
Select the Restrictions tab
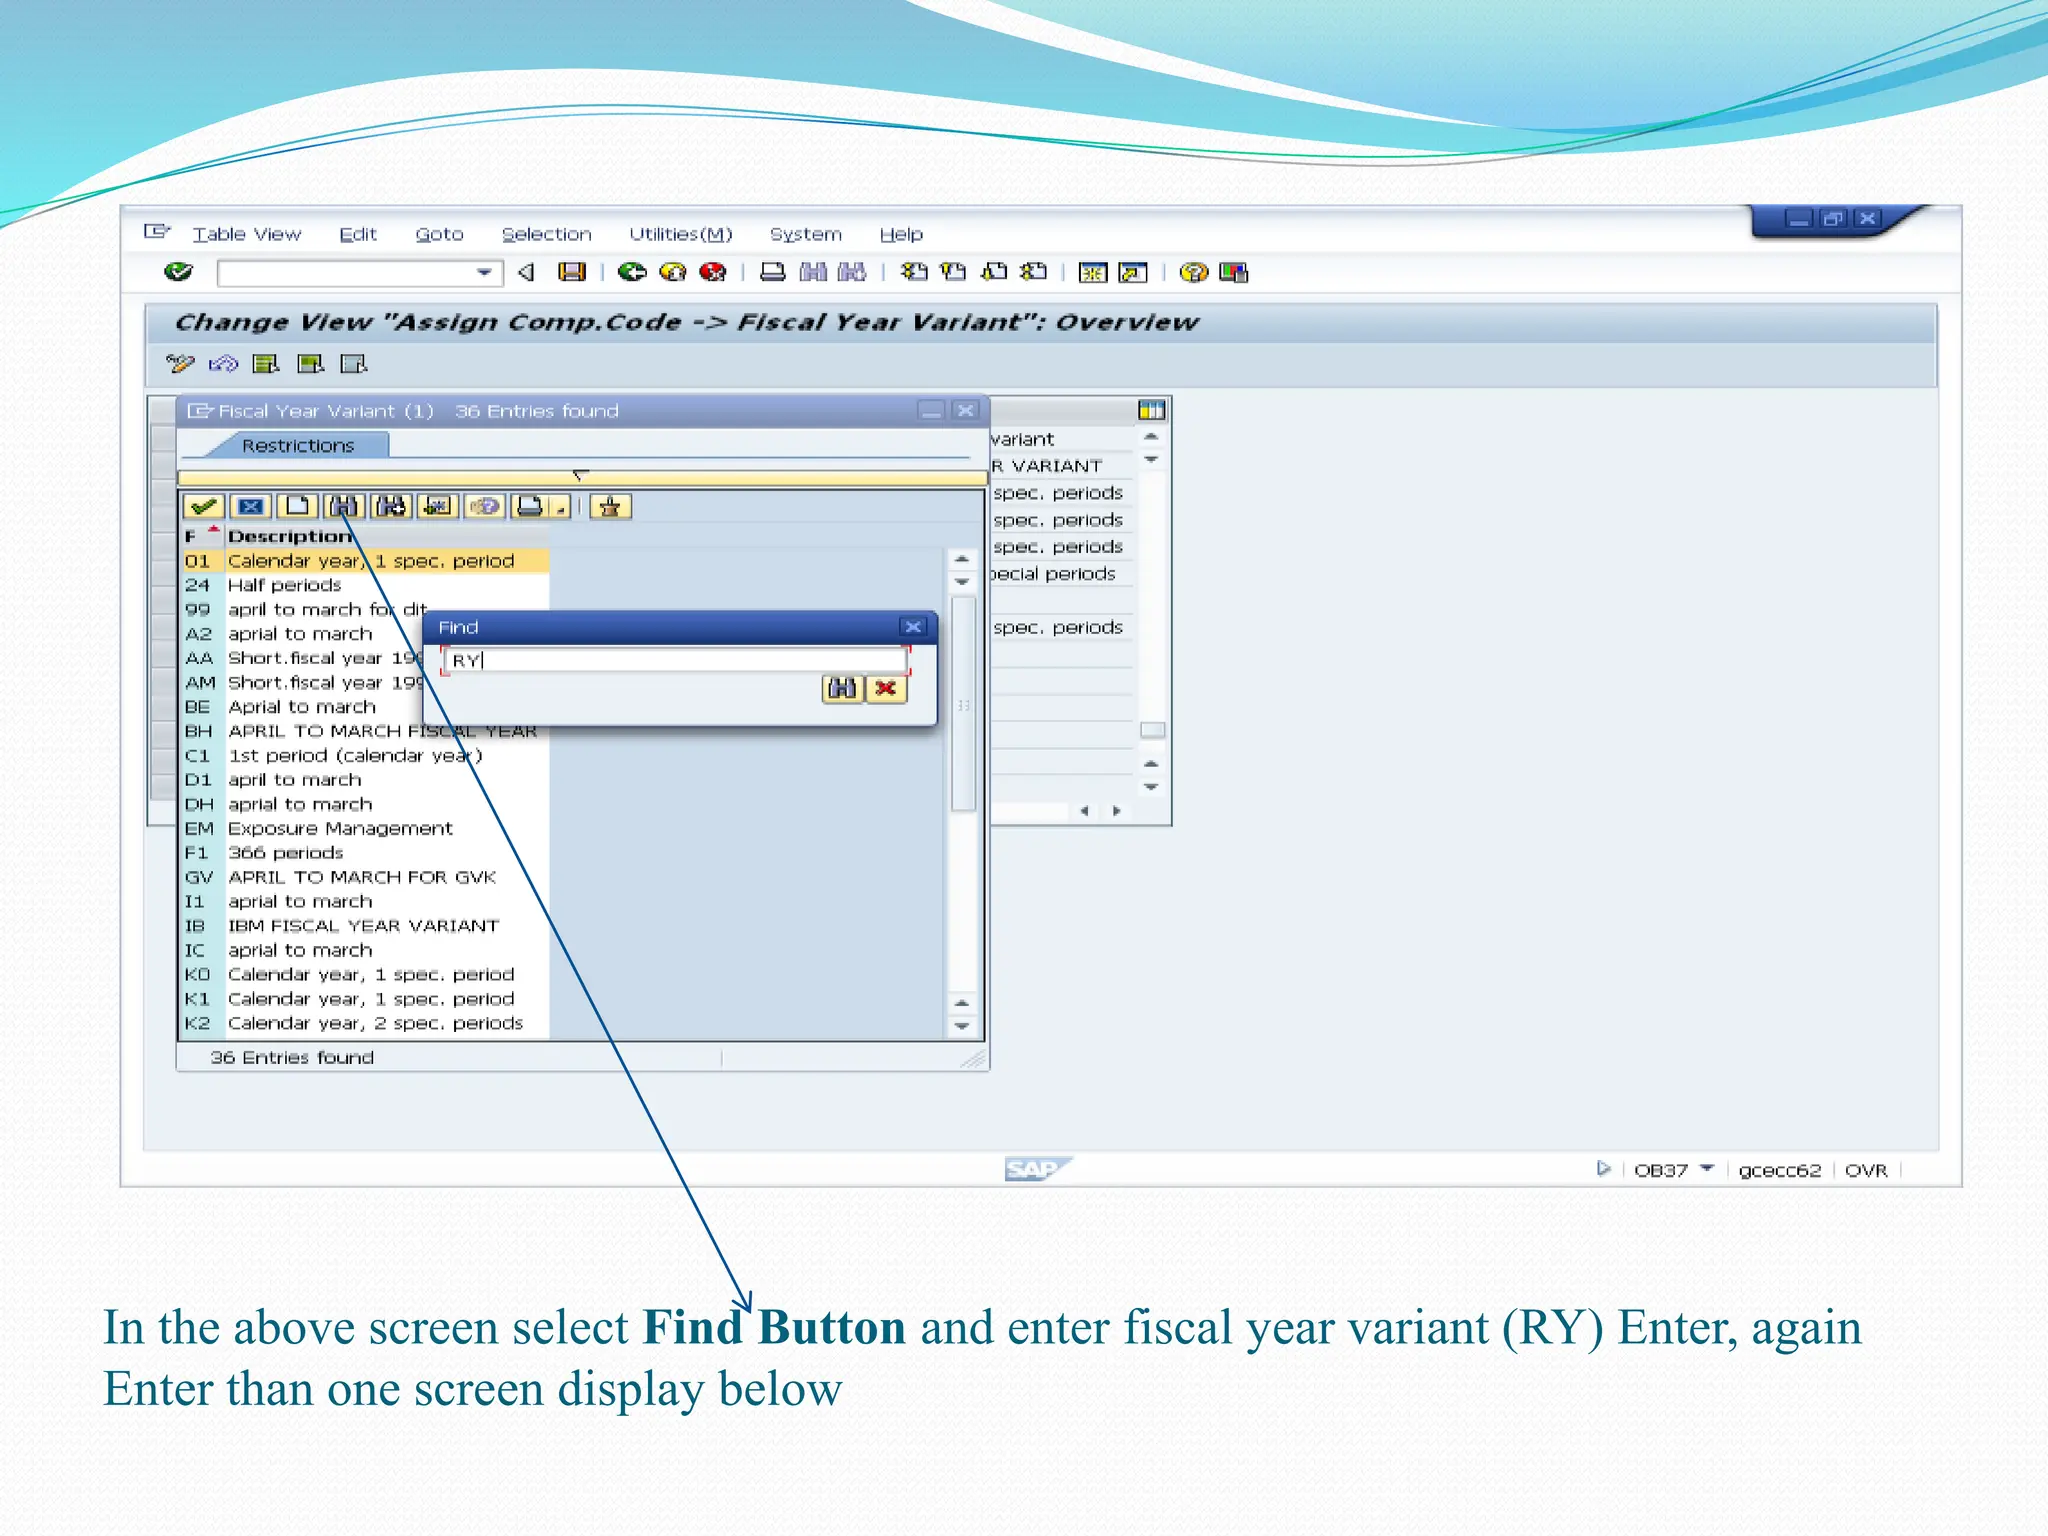[298, 445]
